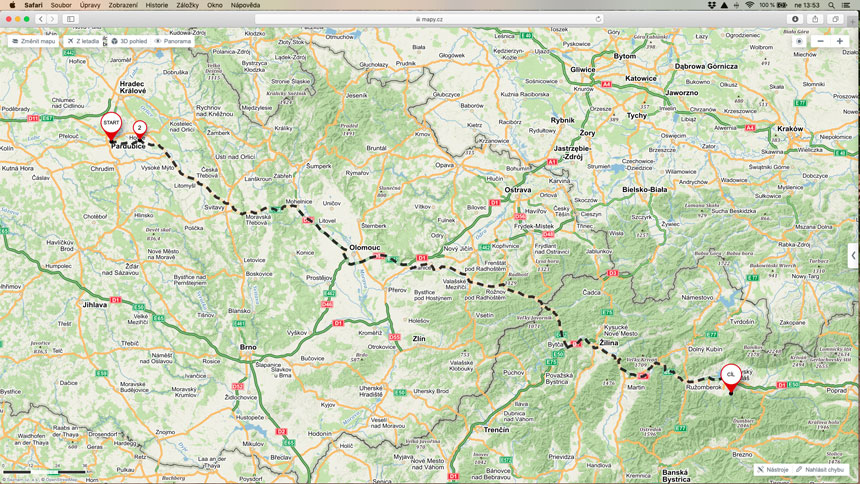Click the mapy.cz address bar
The width and height of the screenshot is (860, 484).
(x=430, y=18)
